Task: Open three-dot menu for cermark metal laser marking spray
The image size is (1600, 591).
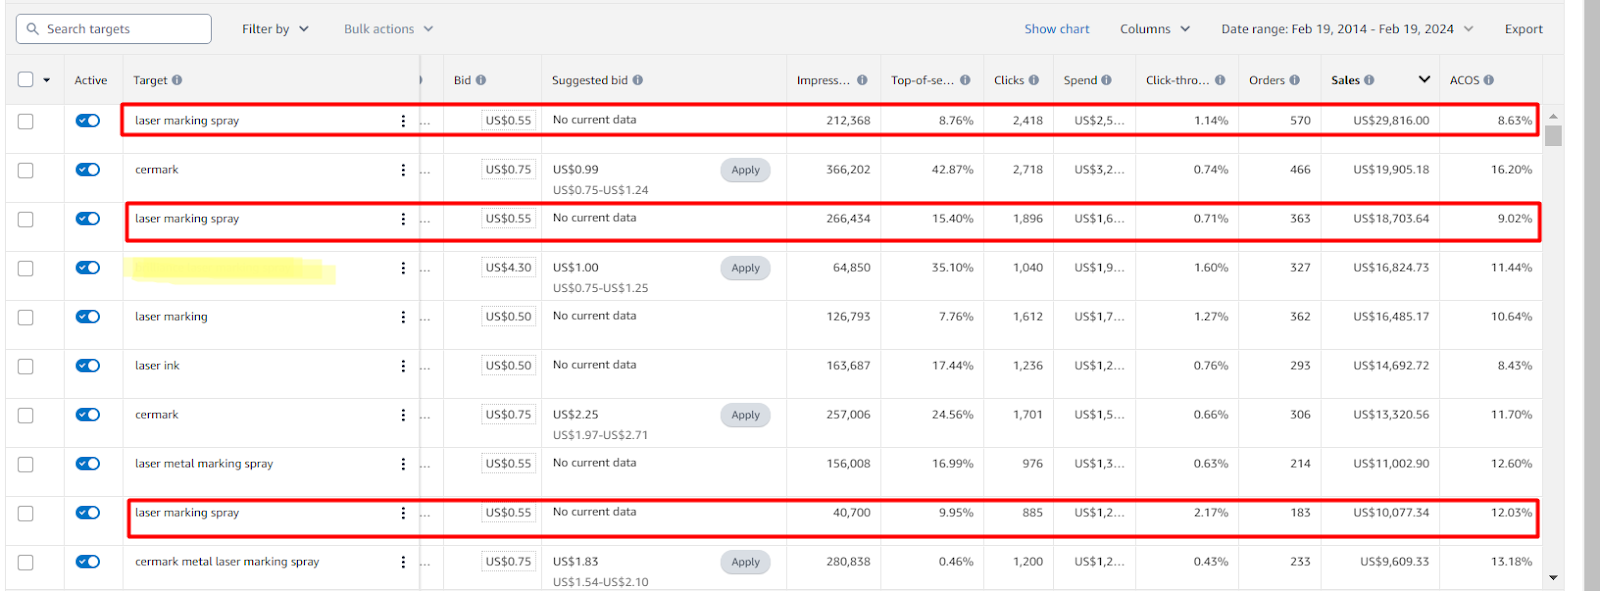Action: click(x=403, y=562)
